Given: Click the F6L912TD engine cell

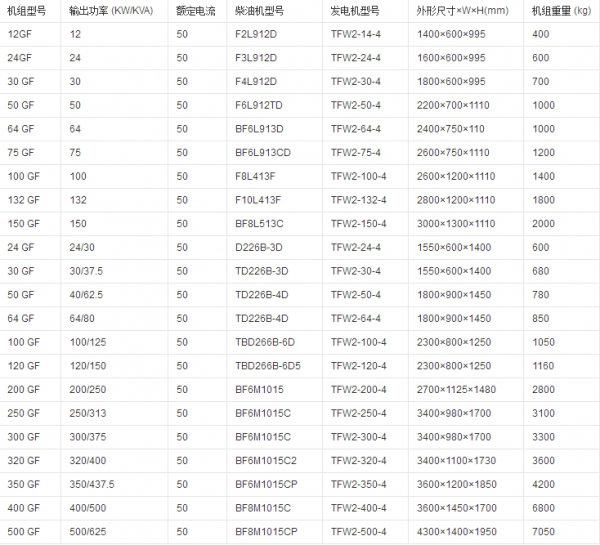Looking at the screenshot, I should (260, 105).
